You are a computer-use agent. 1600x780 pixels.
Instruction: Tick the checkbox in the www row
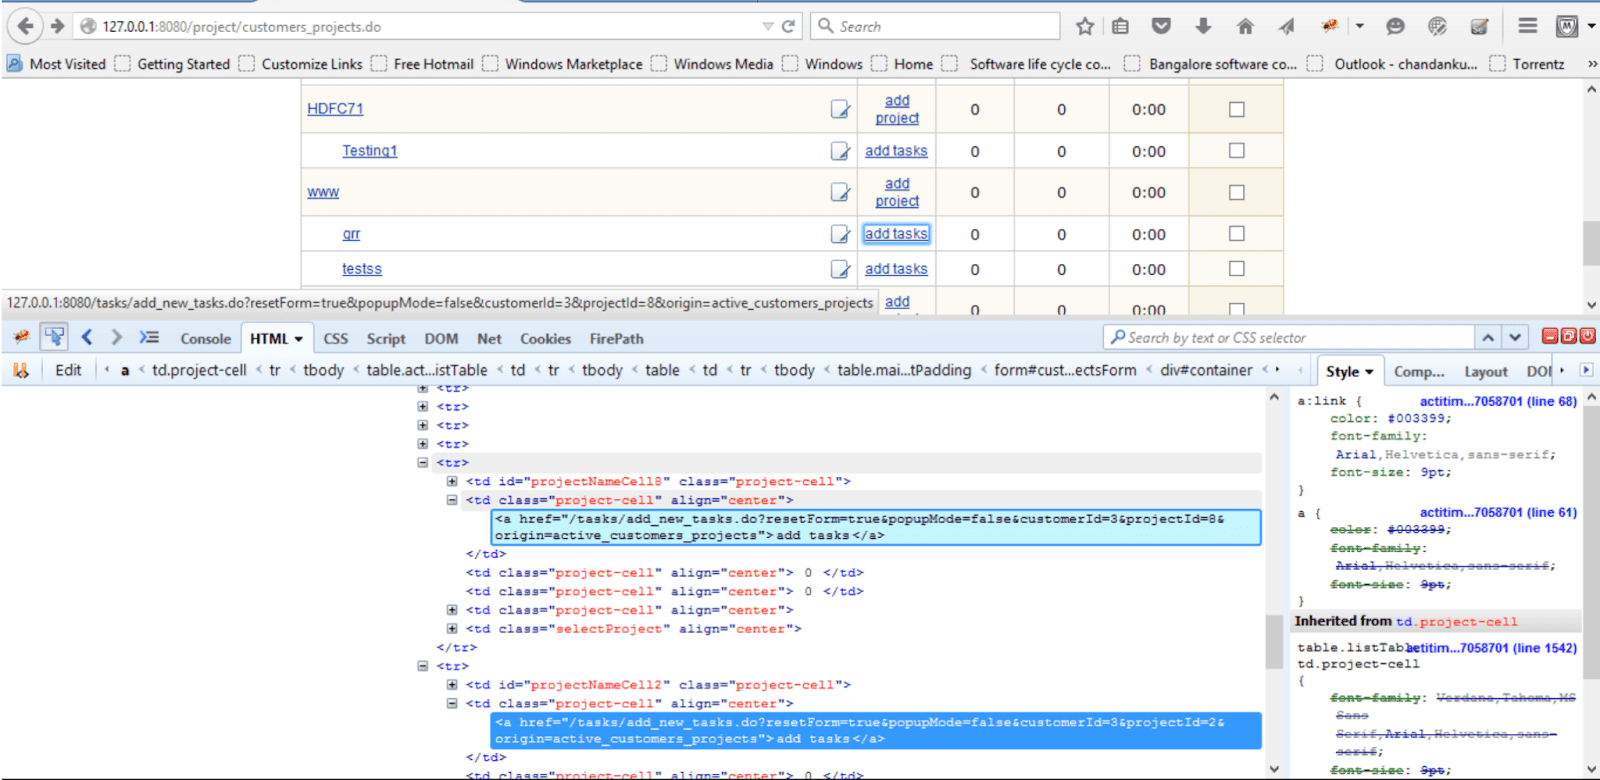pos(1236,192)
